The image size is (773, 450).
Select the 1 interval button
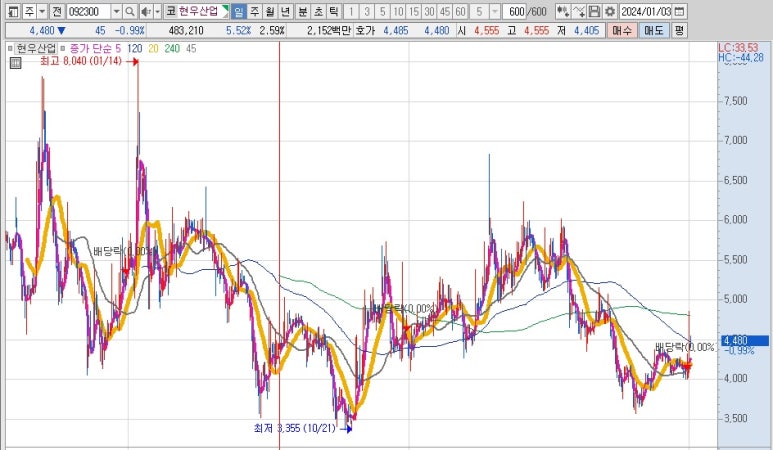[x=351, y=11]
